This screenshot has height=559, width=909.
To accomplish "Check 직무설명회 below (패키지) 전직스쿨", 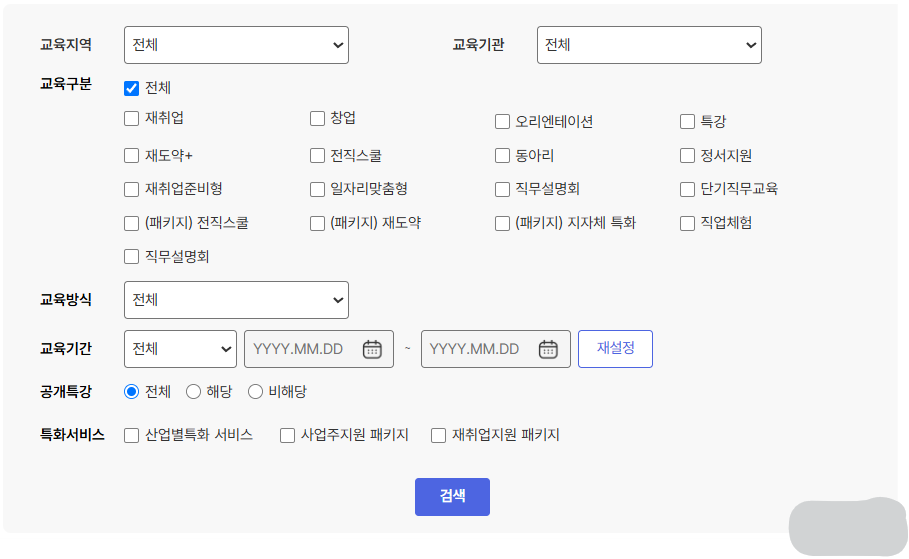I will pyautogui.click(x=132, y=257).
